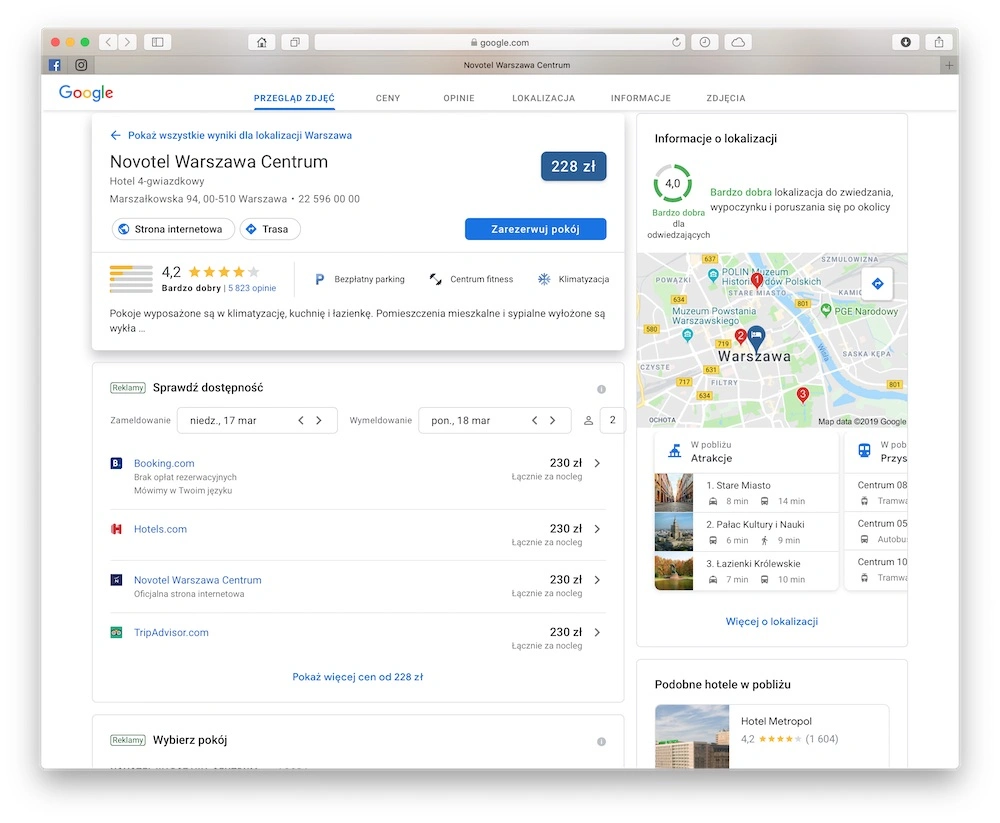Click the hotel bed pin on map
The image size is (1000, 823).
click(x=756, y=337)
